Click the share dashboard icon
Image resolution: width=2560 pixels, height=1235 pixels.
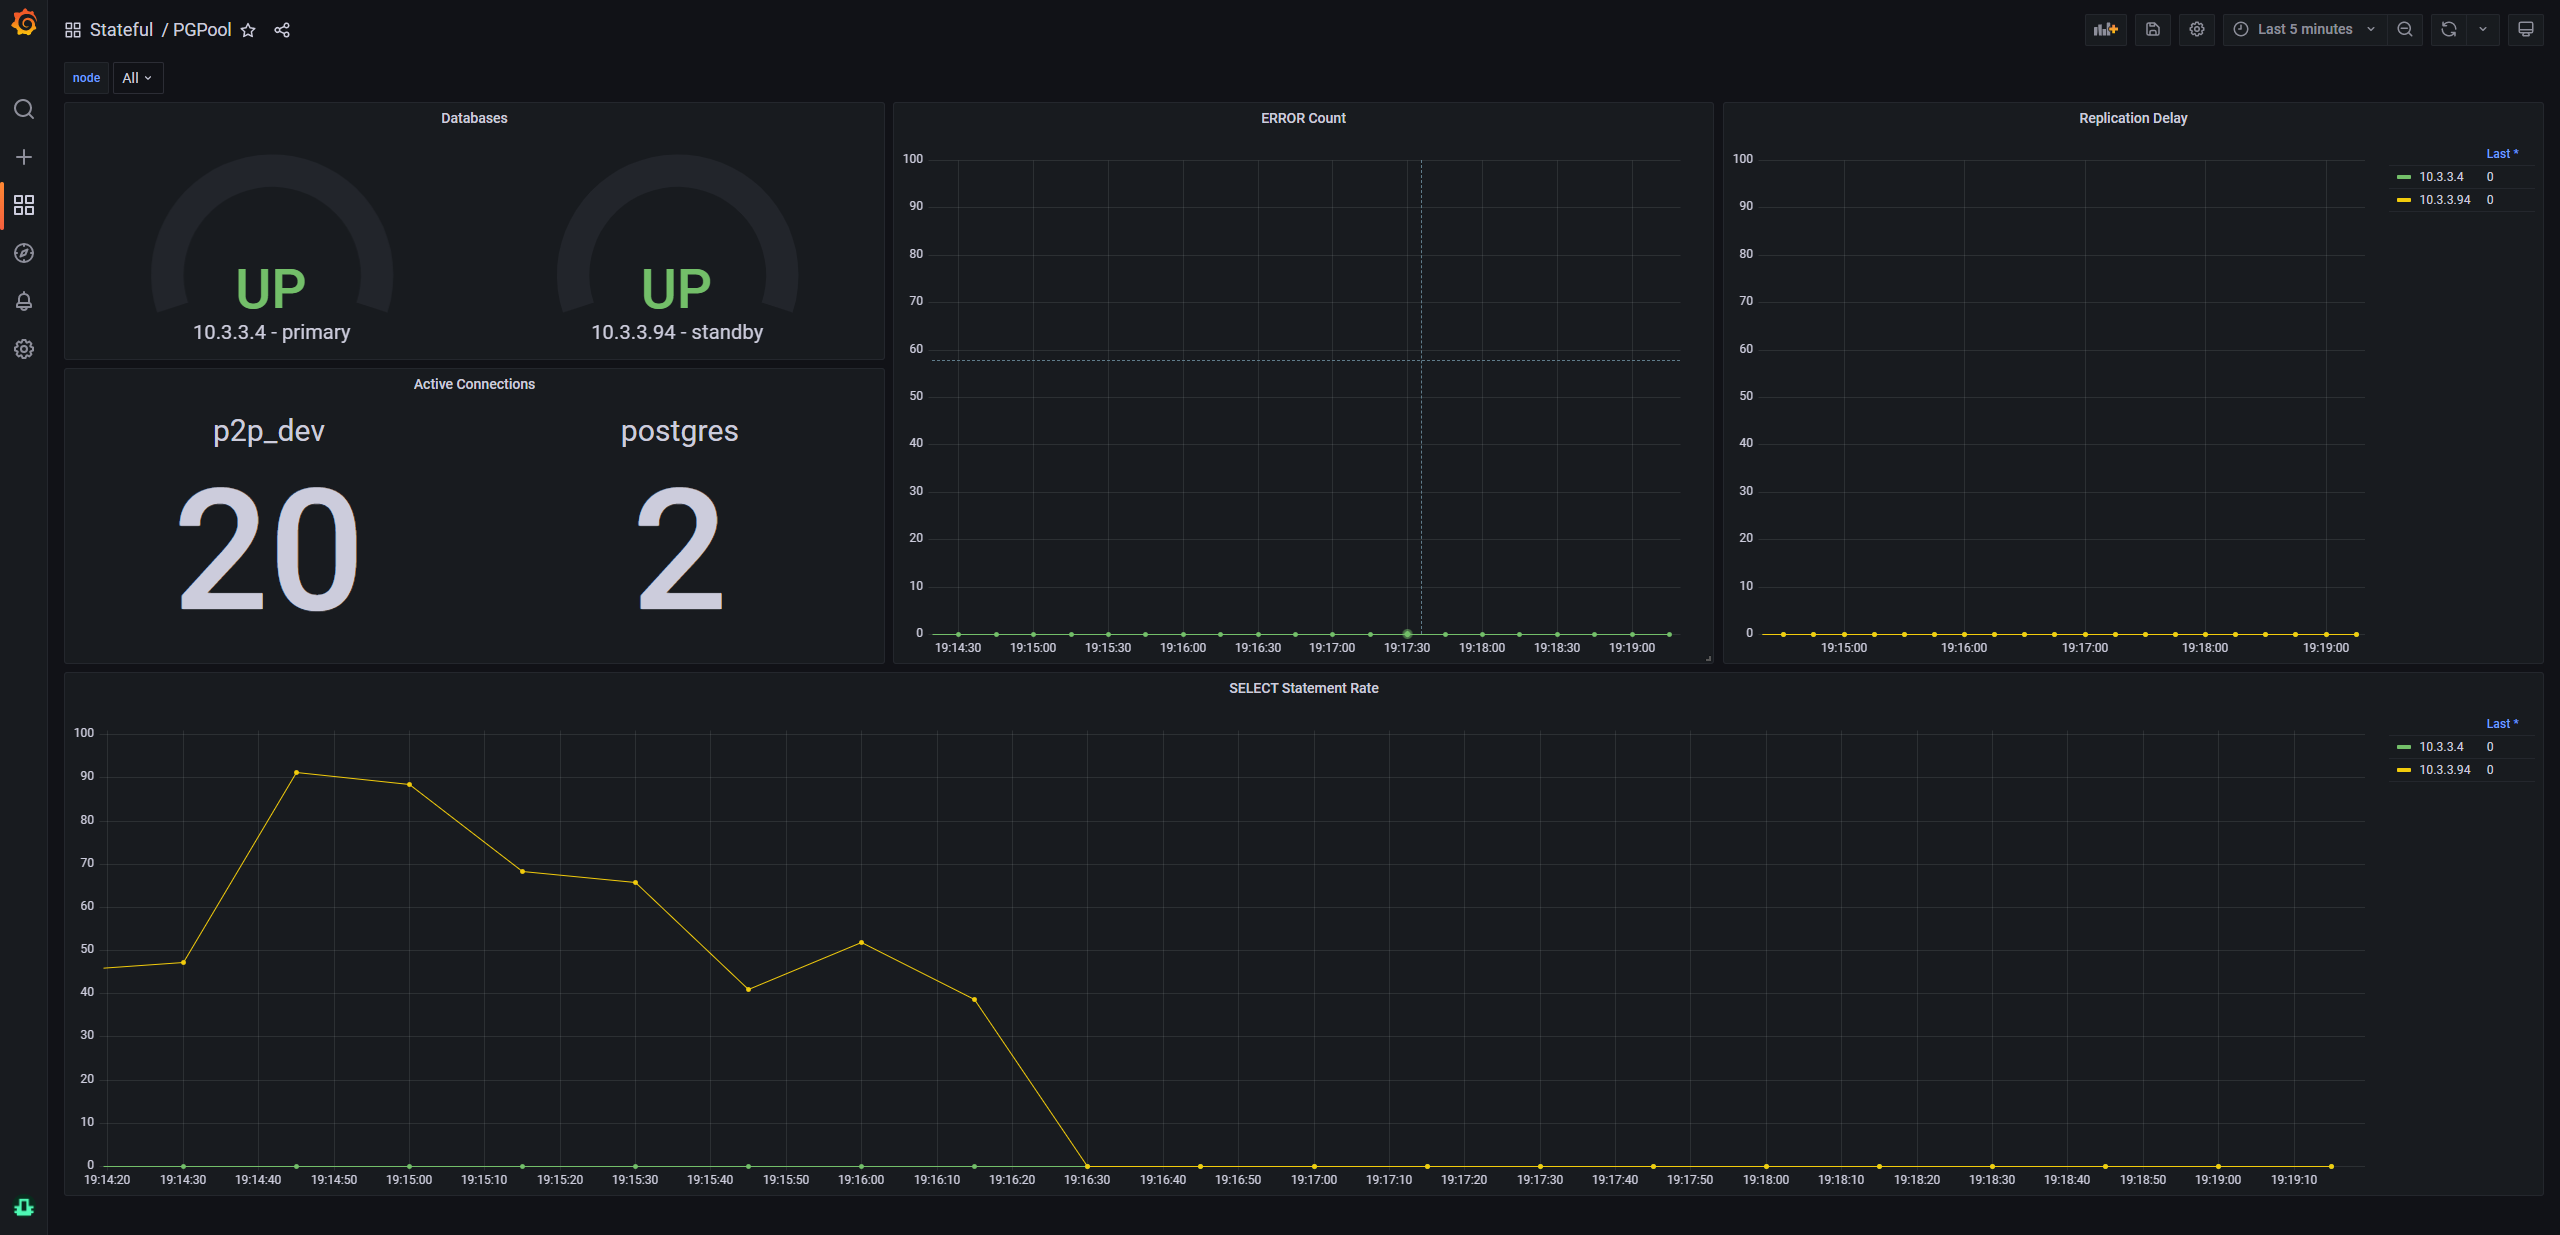[282, 30]
